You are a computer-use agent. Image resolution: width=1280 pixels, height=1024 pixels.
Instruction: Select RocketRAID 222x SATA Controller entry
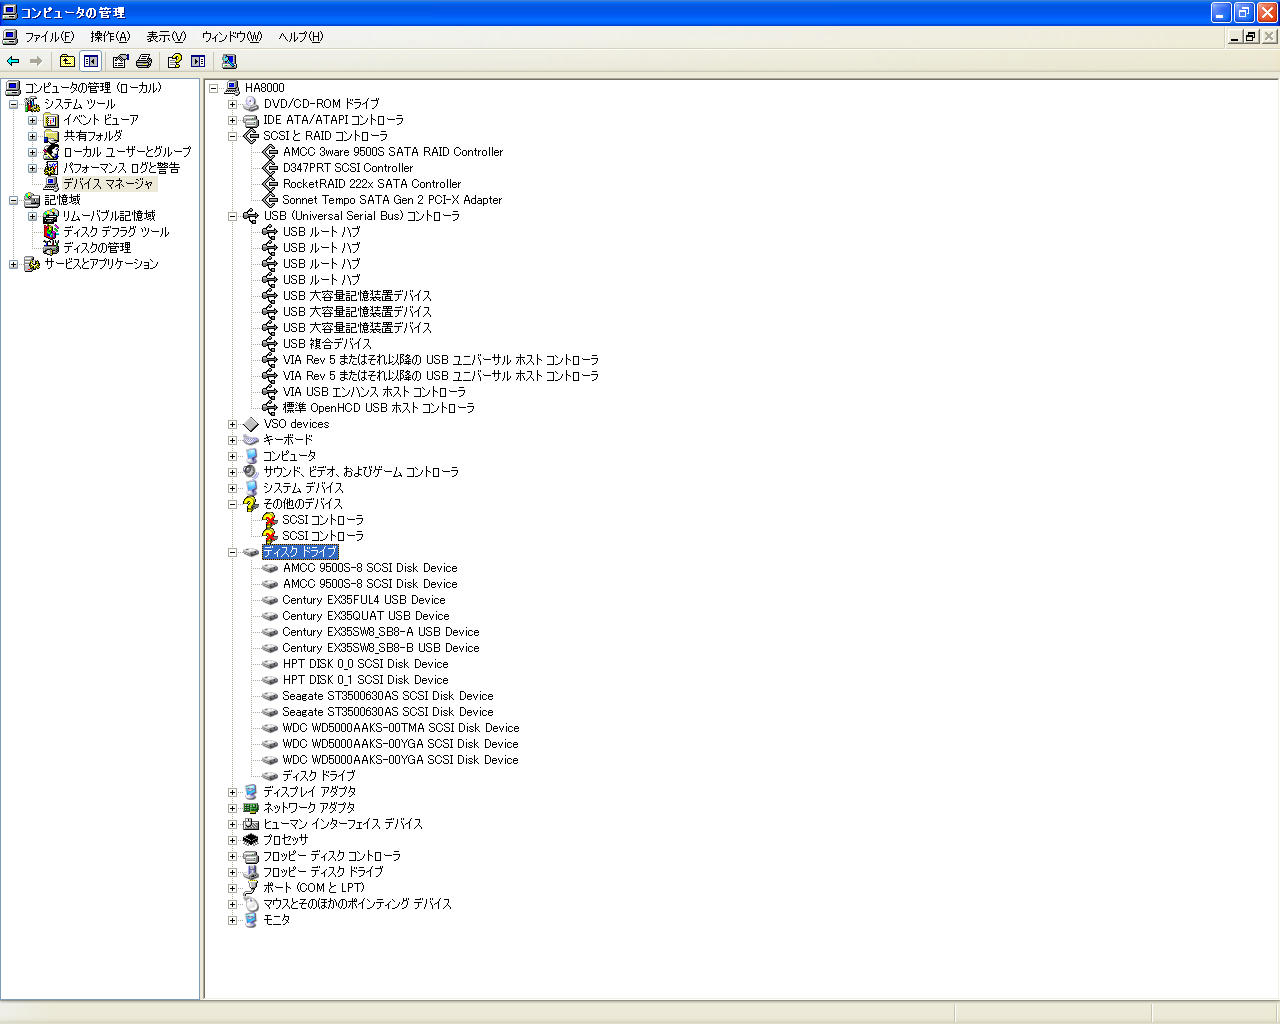(x=372, y=184)
